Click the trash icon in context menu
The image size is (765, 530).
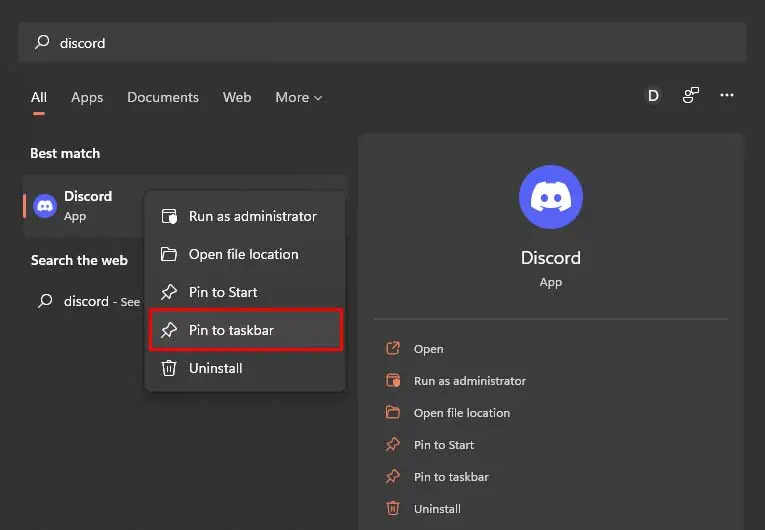click(169, 368)
